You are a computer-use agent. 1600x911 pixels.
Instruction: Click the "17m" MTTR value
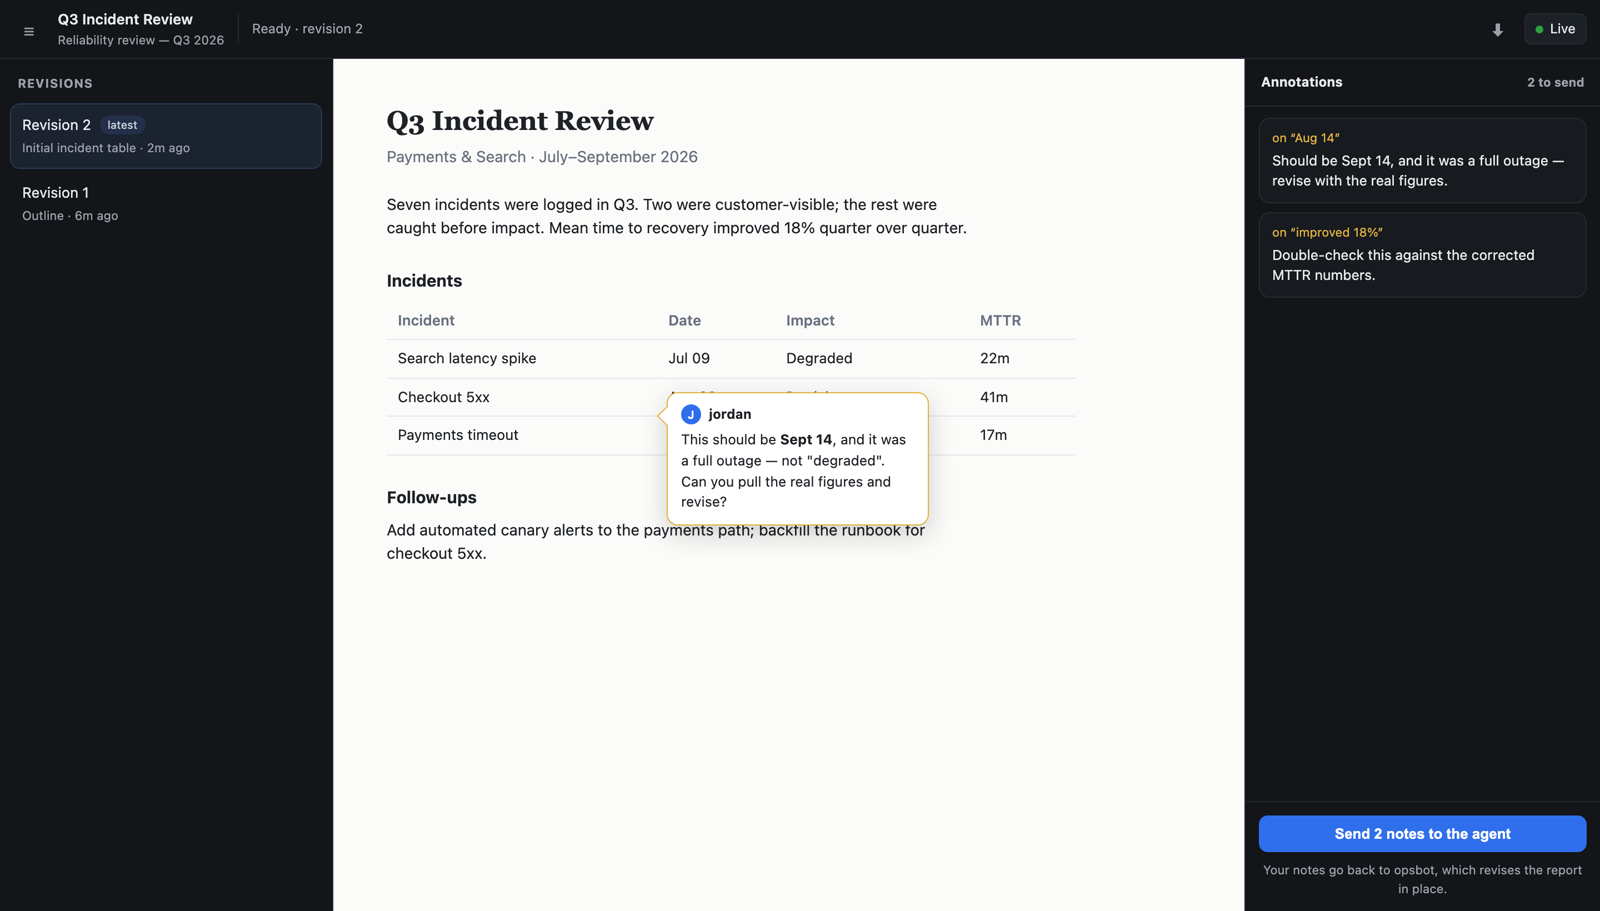[993, 435]
